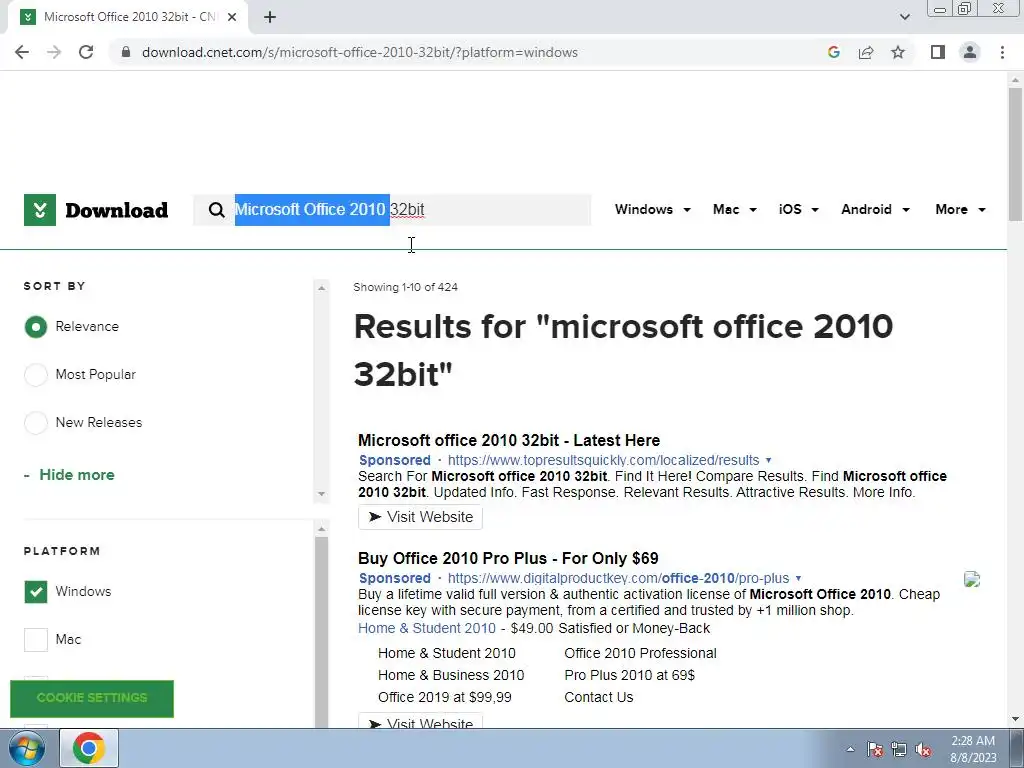Open network status tray icon
This screenshot has height=768, width=1024.
(x=899, y=749)
